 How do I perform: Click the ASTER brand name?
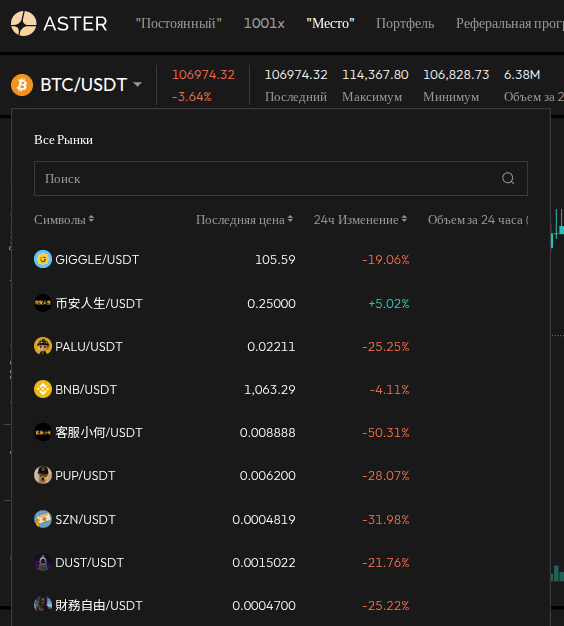pos(75,24)
